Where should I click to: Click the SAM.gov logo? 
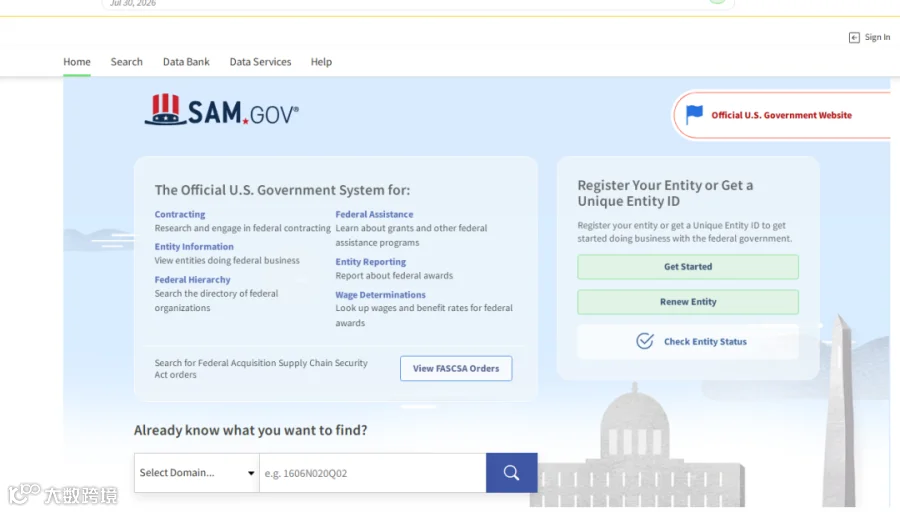pos(222,110)
